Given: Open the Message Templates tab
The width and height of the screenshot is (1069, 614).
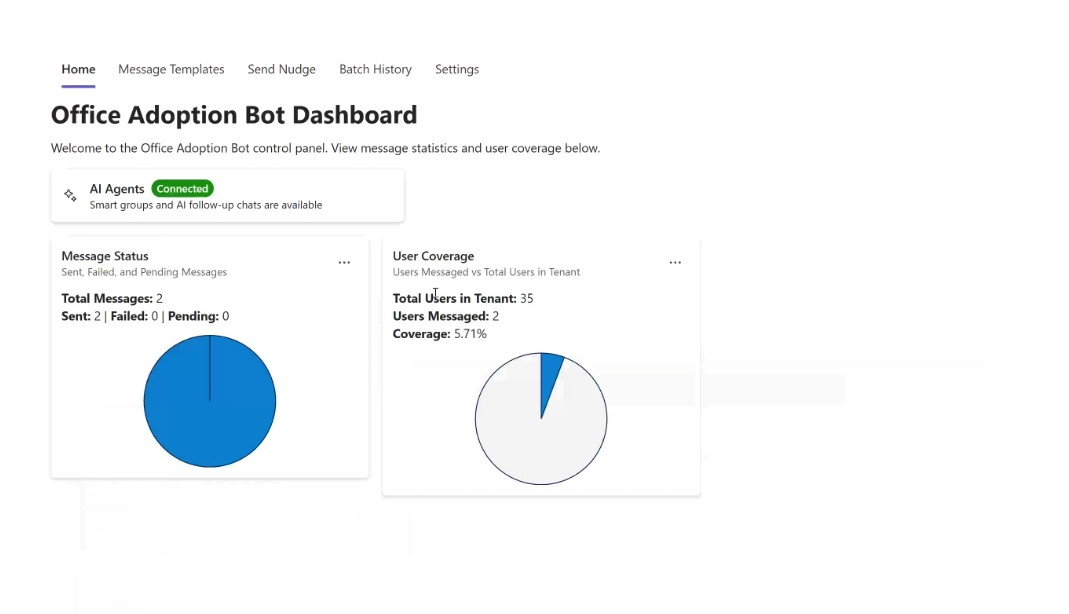Looking at the screenshot, I should point(171,69).
